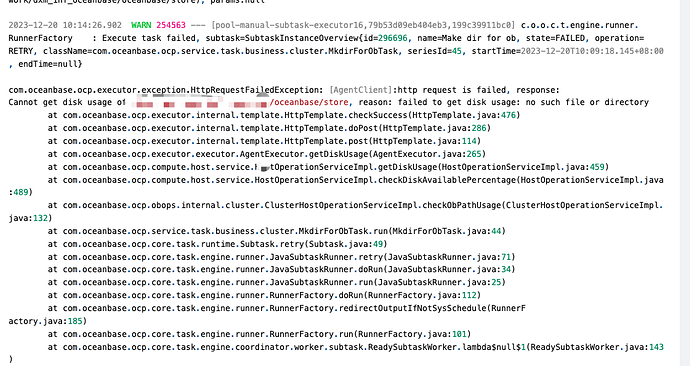Click the Subtask.java:49 retry frame

(348, 244)
